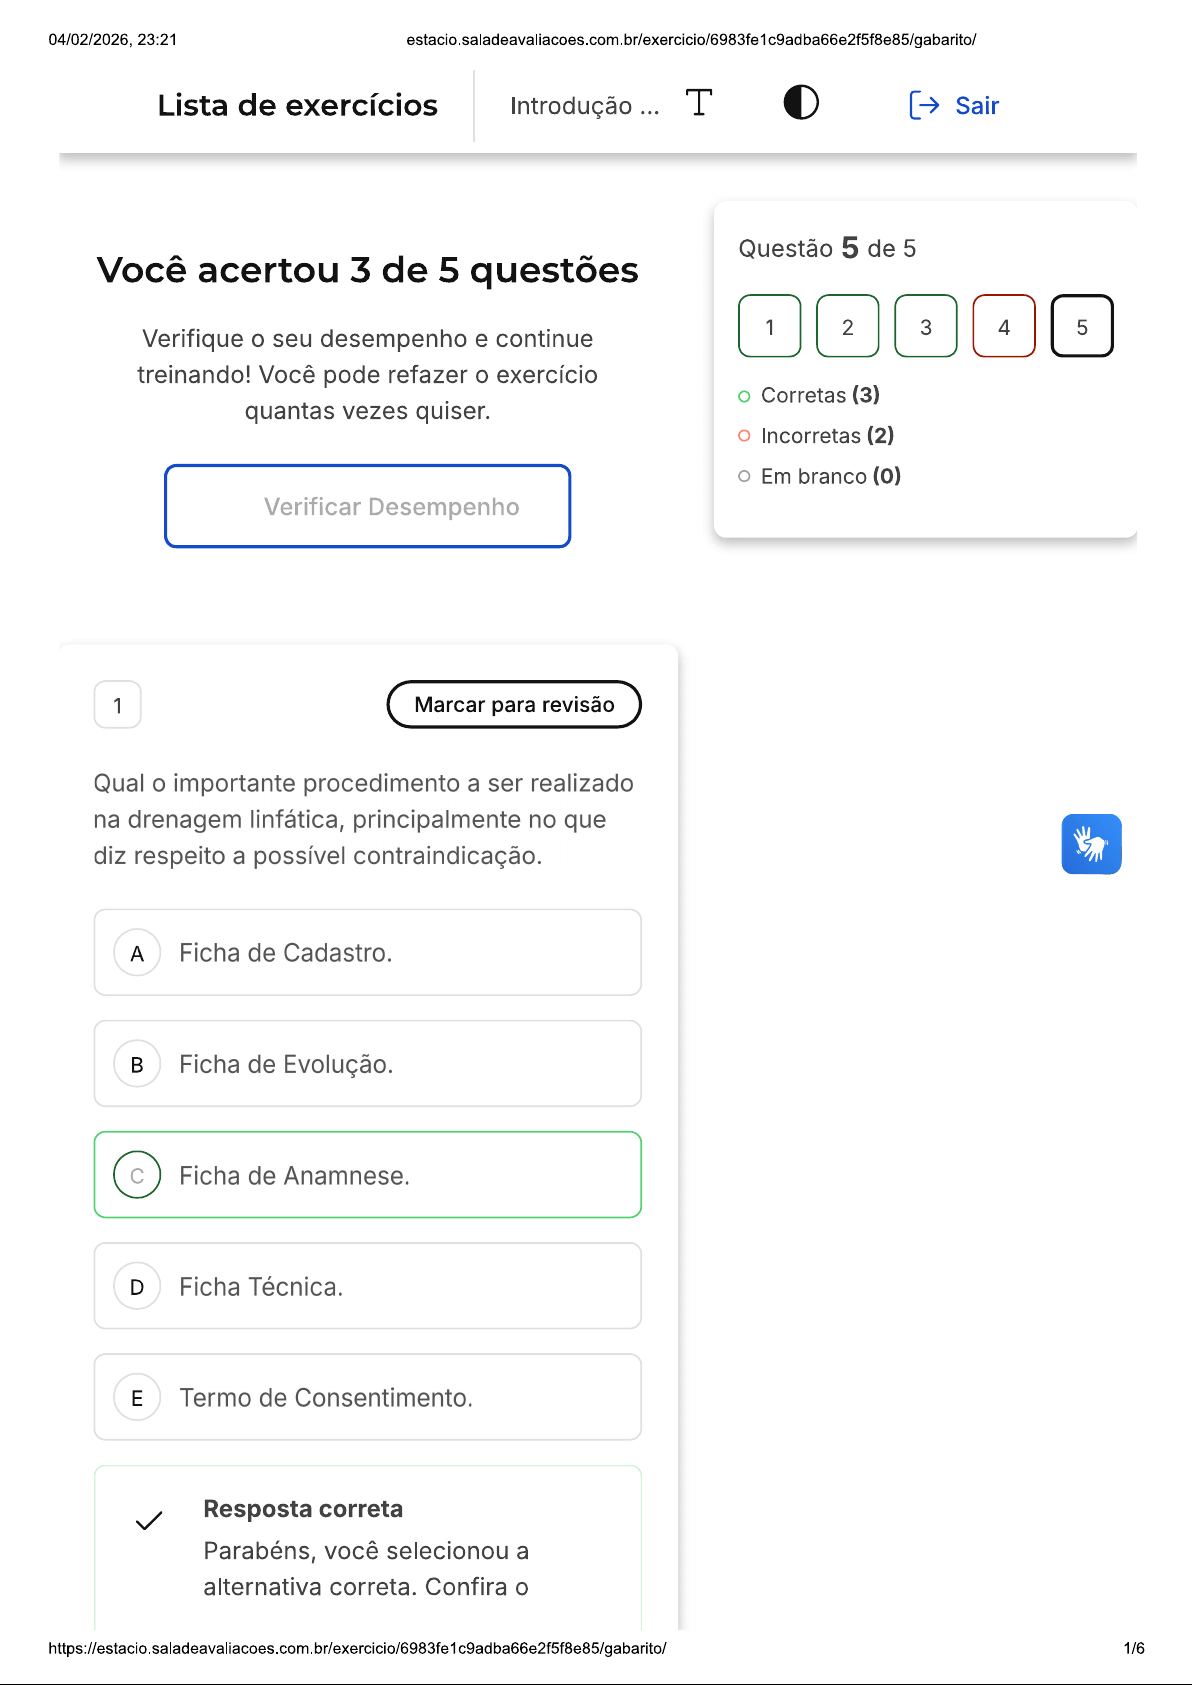Go to question 1 in navigator

click(770, 326)
